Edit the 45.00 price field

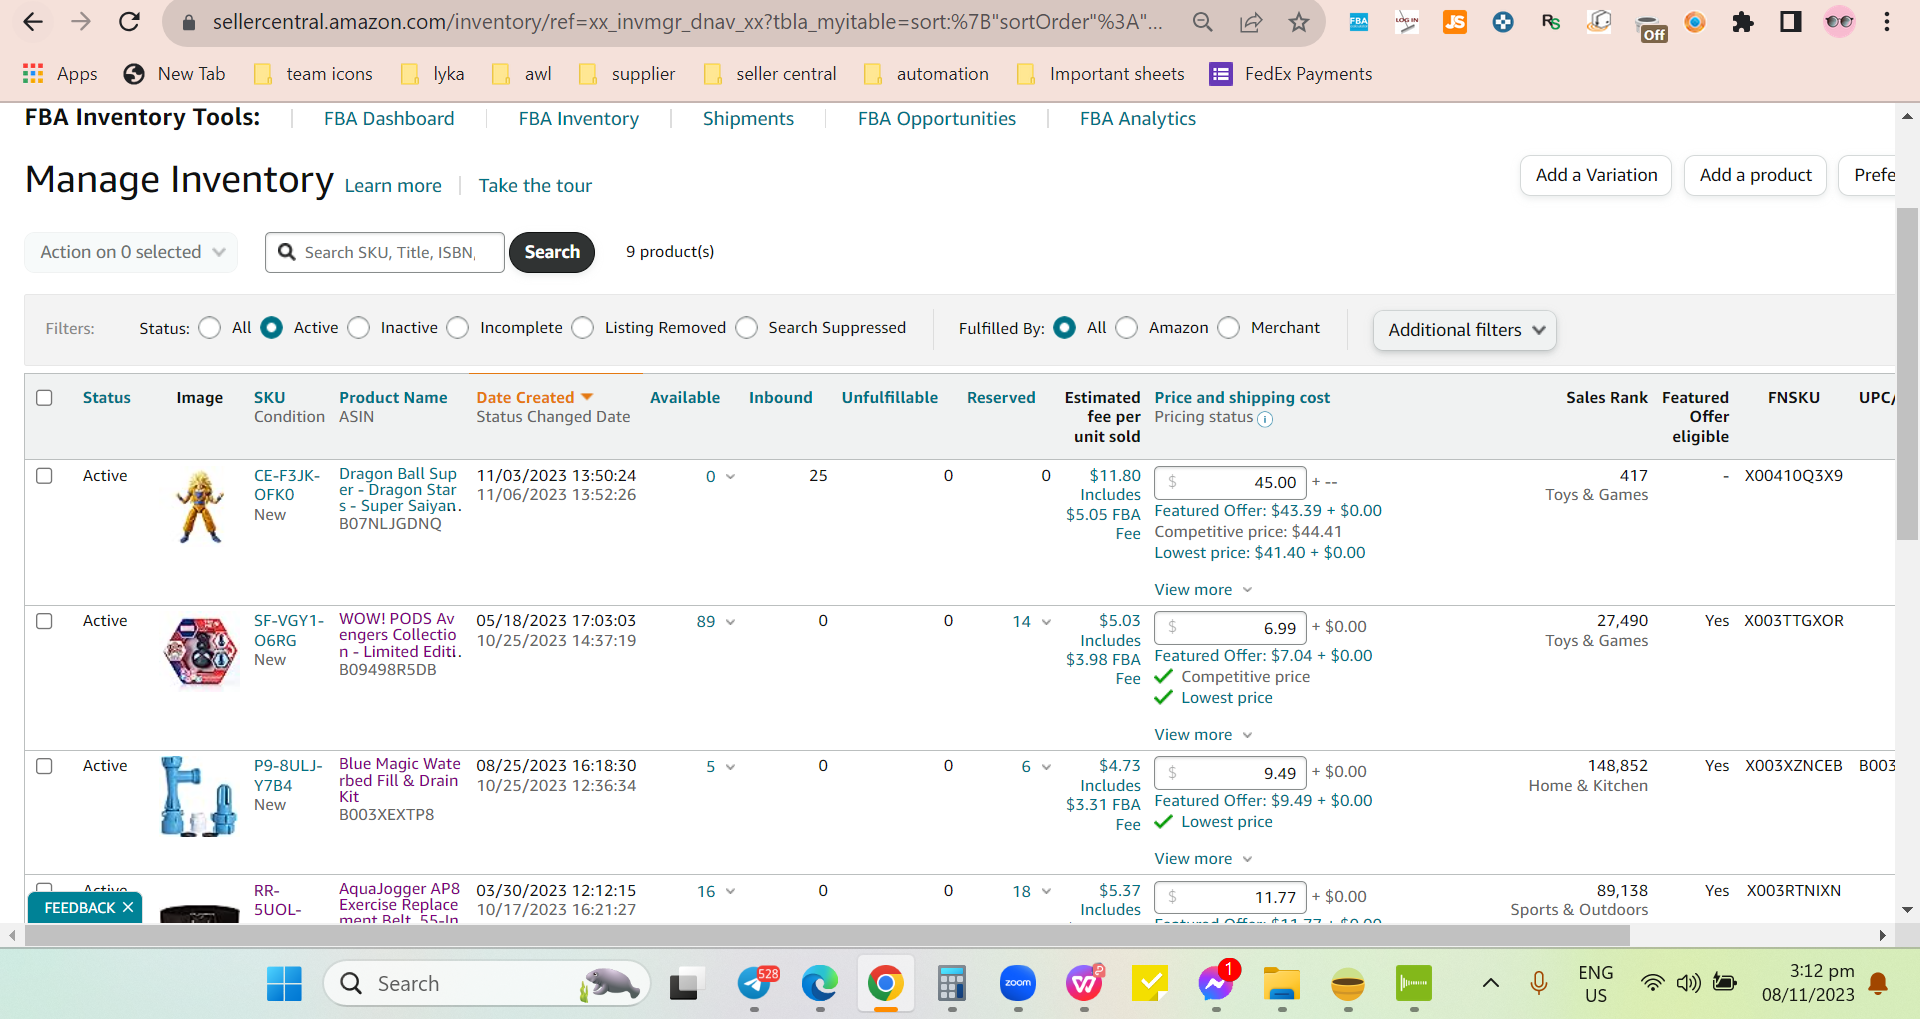[x=1231, y=483]
